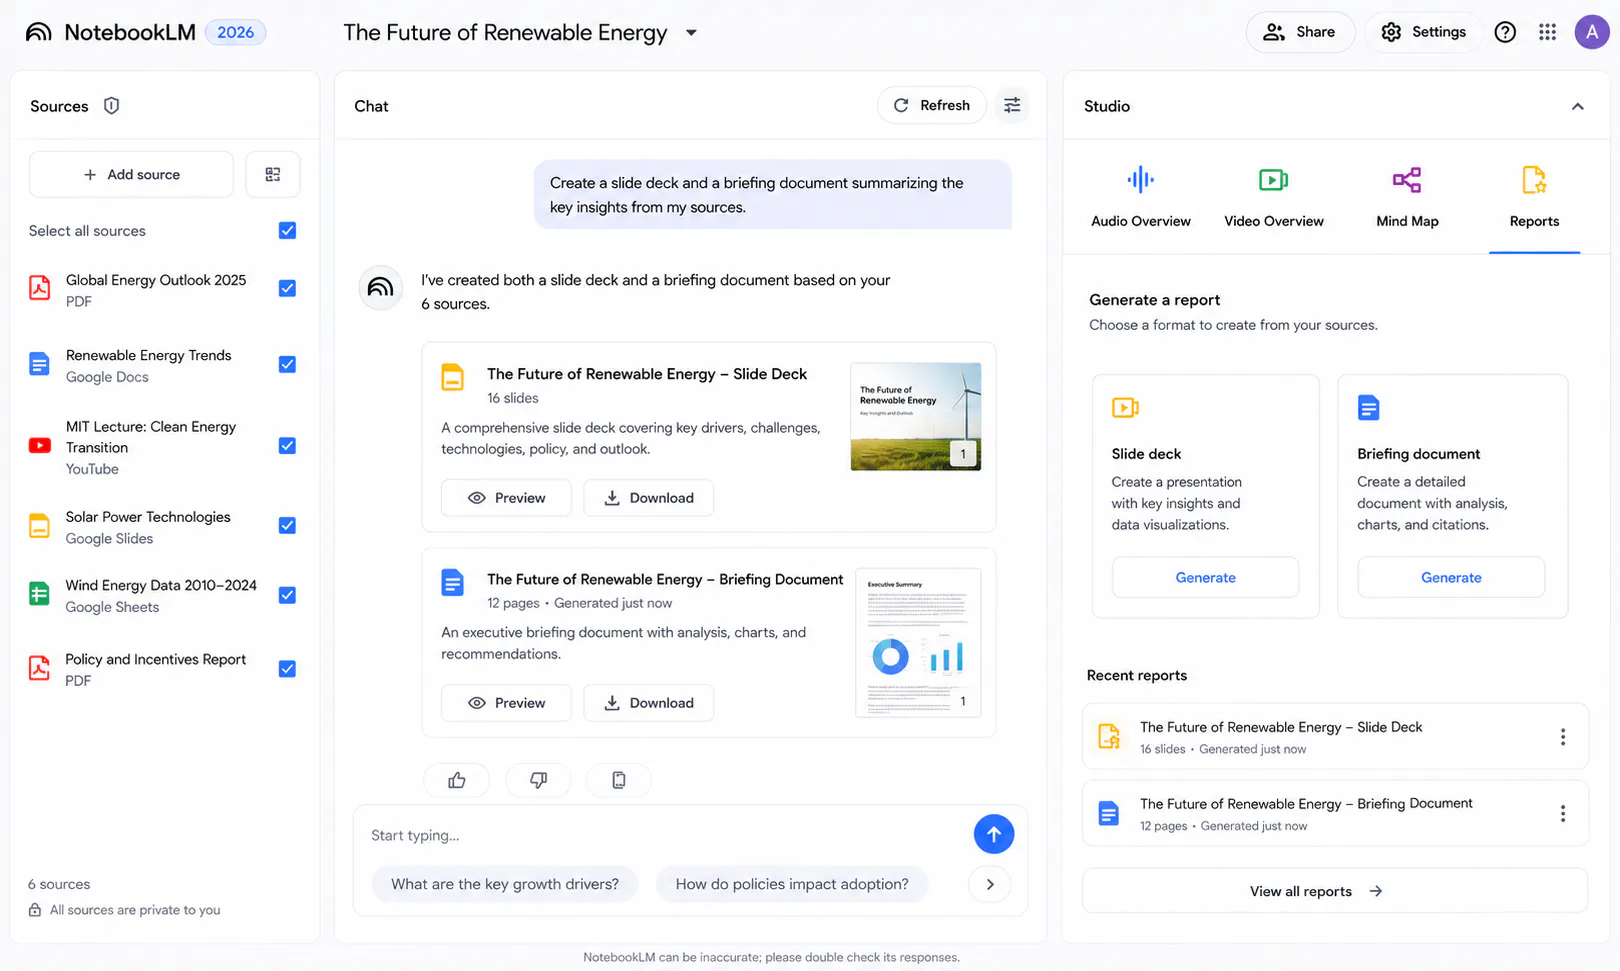Image resolution: width=1620 pixels, height=971 pixels.
Task: Open more options for recent Briefing Document report
Action: coord(1563,814)
